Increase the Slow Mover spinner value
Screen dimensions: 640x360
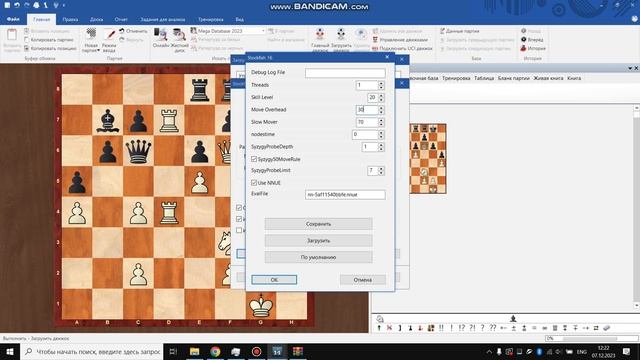pyautogui.click(x=381, y=120)
